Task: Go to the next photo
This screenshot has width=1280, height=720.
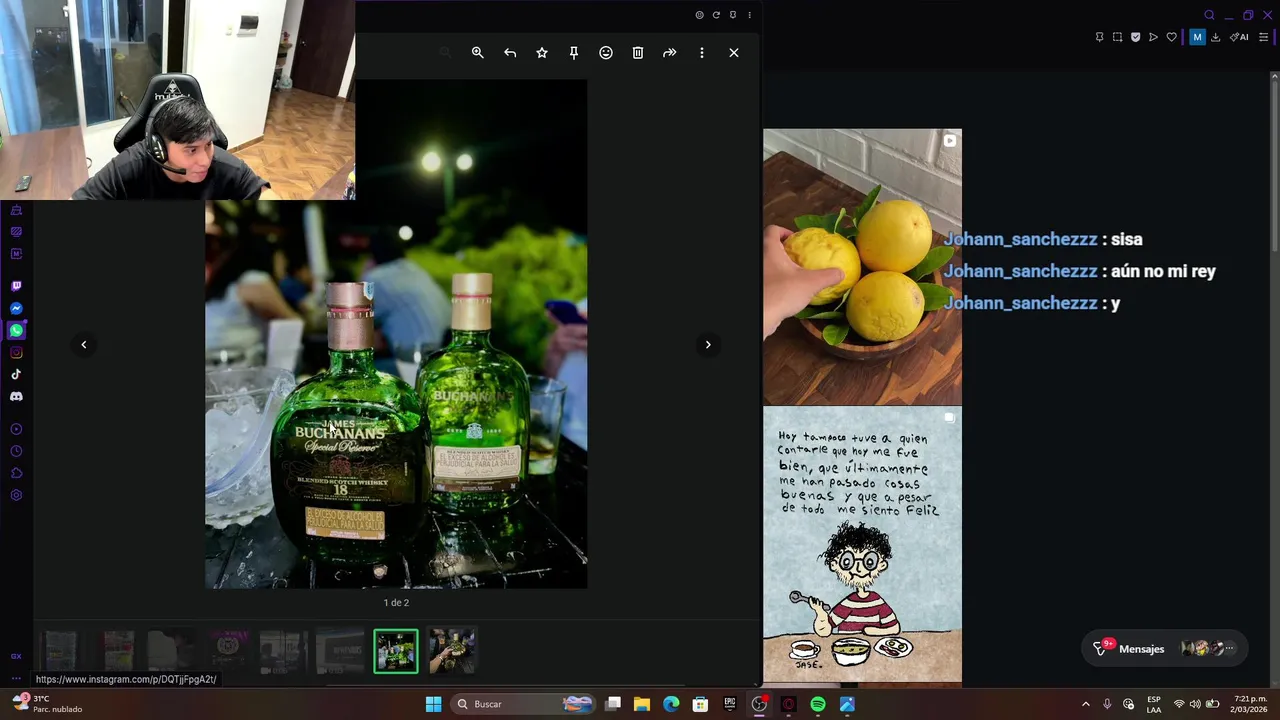Action: point(708,345)
